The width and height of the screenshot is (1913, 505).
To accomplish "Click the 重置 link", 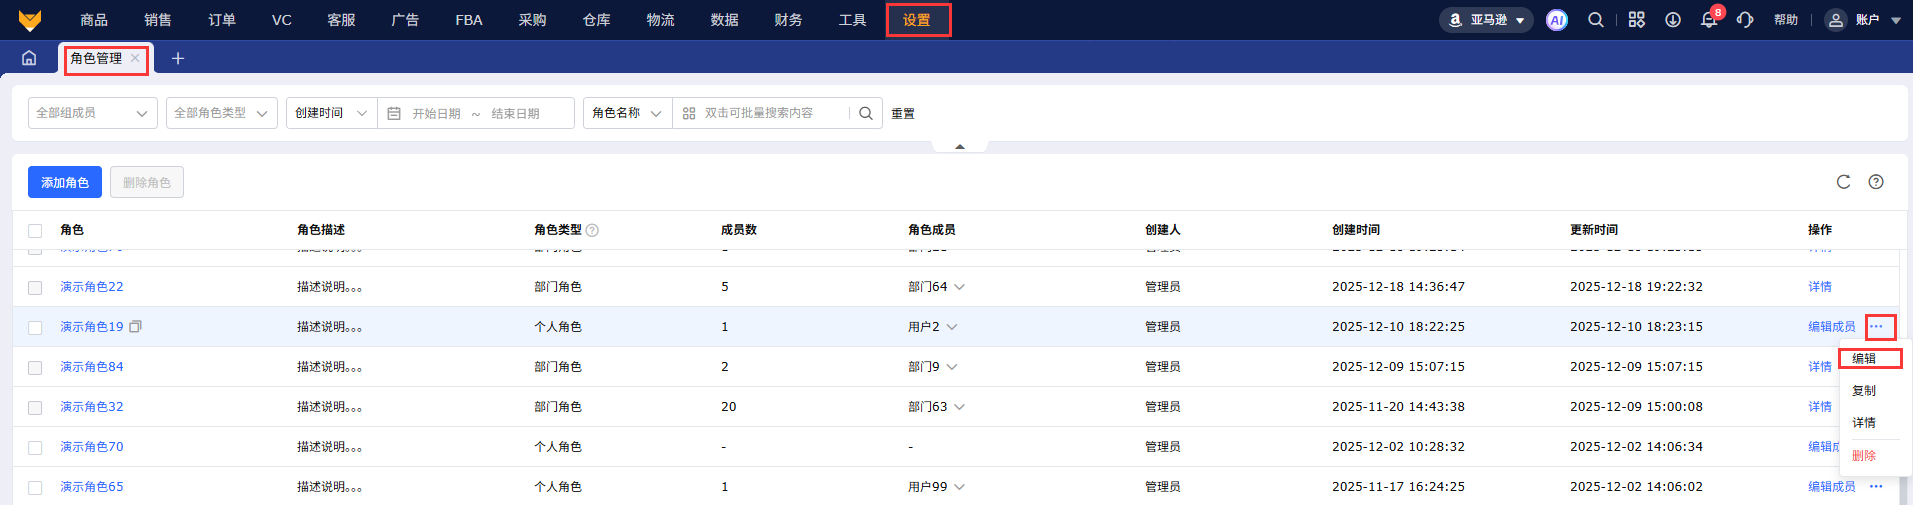I will coord(903,114).
